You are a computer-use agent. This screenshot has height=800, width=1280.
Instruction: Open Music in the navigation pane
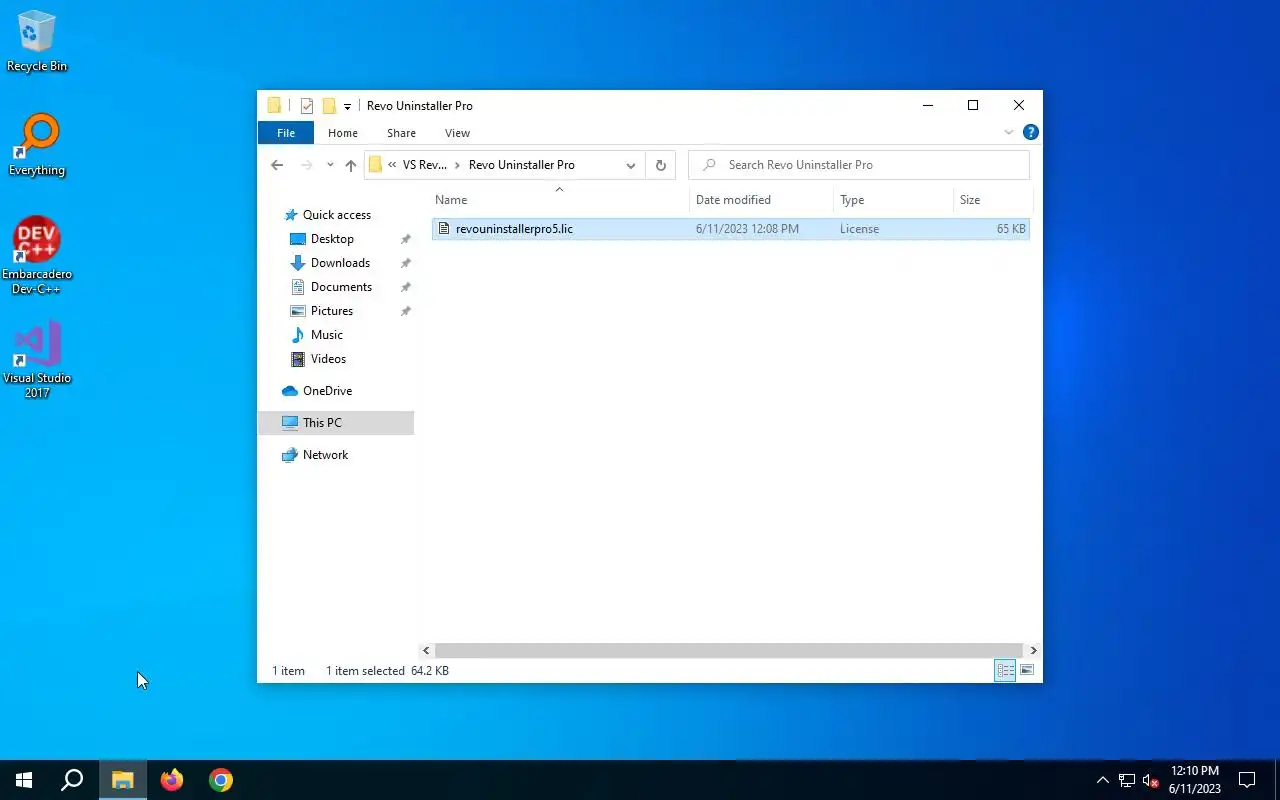coord(326,335)
